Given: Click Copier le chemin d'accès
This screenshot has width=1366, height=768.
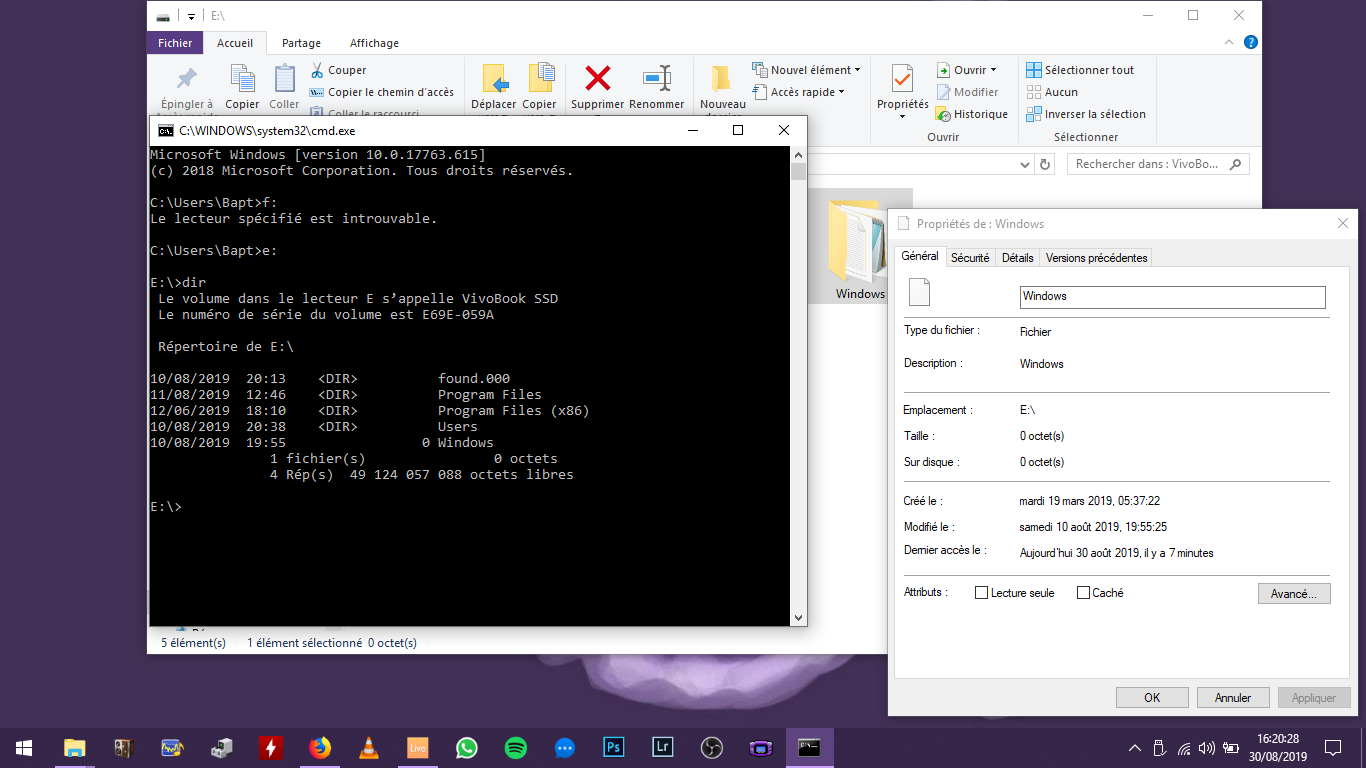Looking at the screenshot, I should 381,92.
